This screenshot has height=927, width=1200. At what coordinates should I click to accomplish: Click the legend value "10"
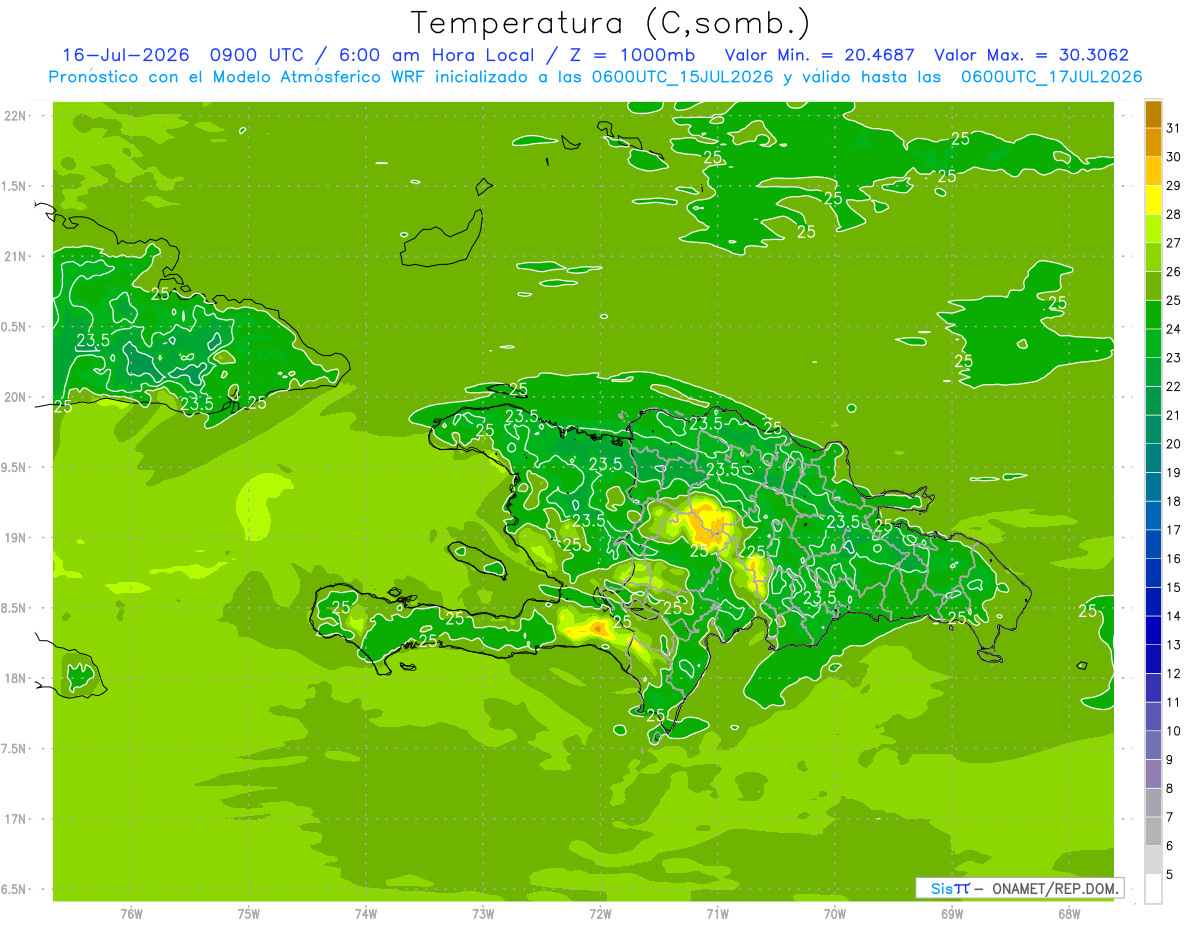(x=1173, y=731)
